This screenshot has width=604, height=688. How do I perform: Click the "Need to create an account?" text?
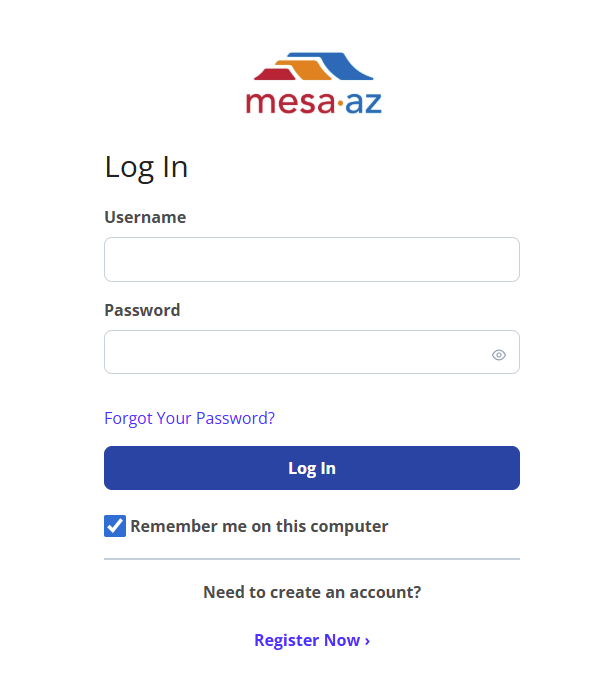pos(312,592)
